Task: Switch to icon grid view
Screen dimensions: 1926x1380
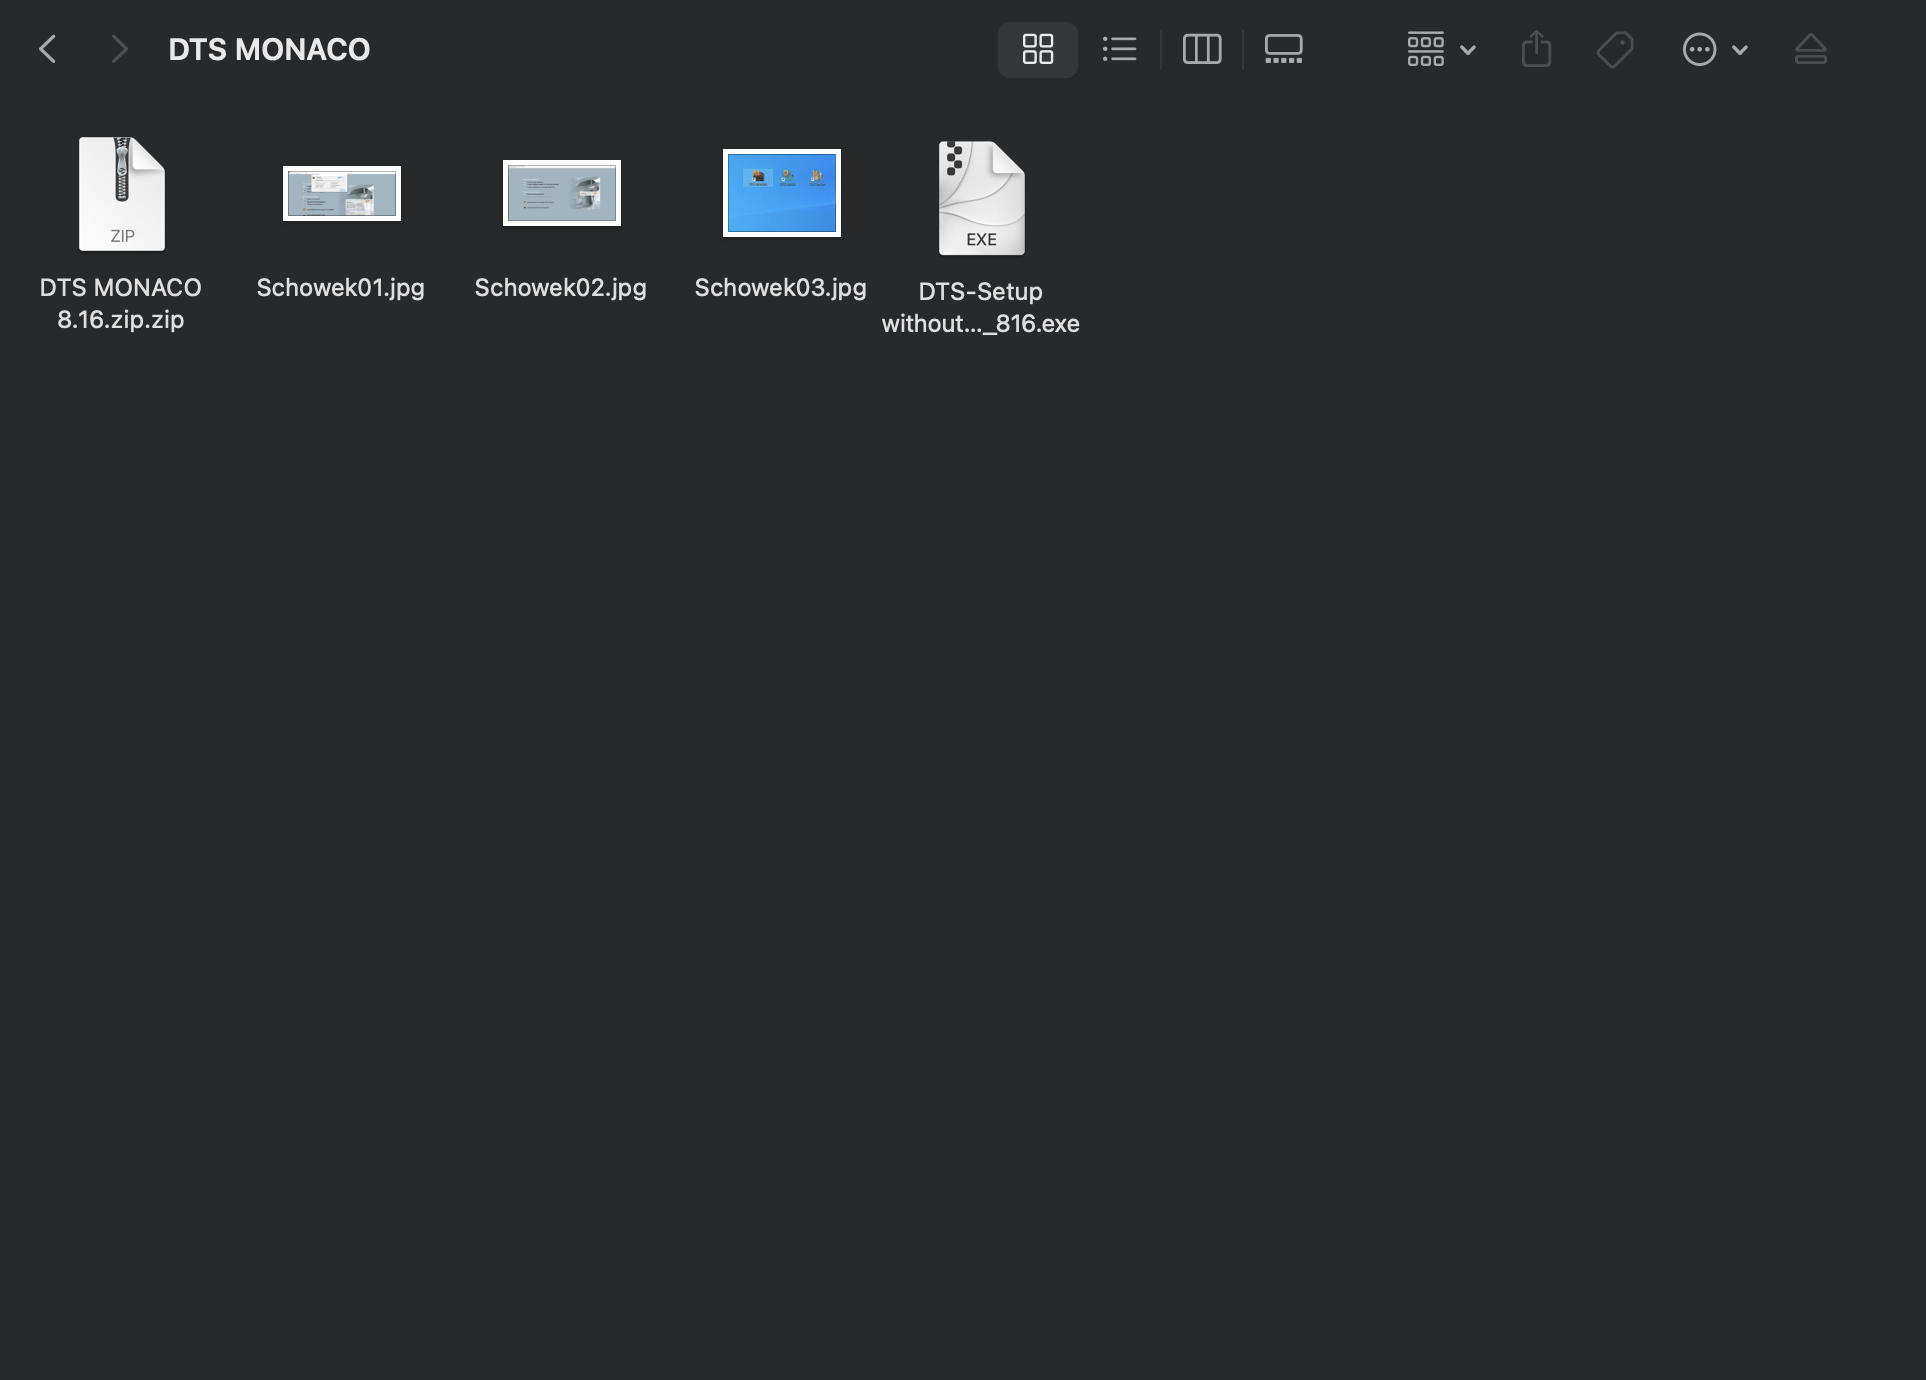Action: pos(1037,49)
